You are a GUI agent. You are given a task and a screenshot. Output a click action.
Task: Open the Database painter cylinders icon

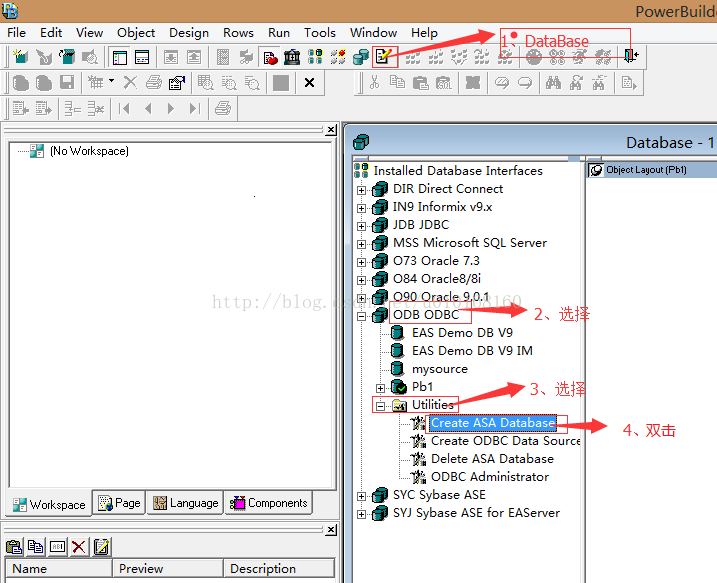tap(361, 57)
